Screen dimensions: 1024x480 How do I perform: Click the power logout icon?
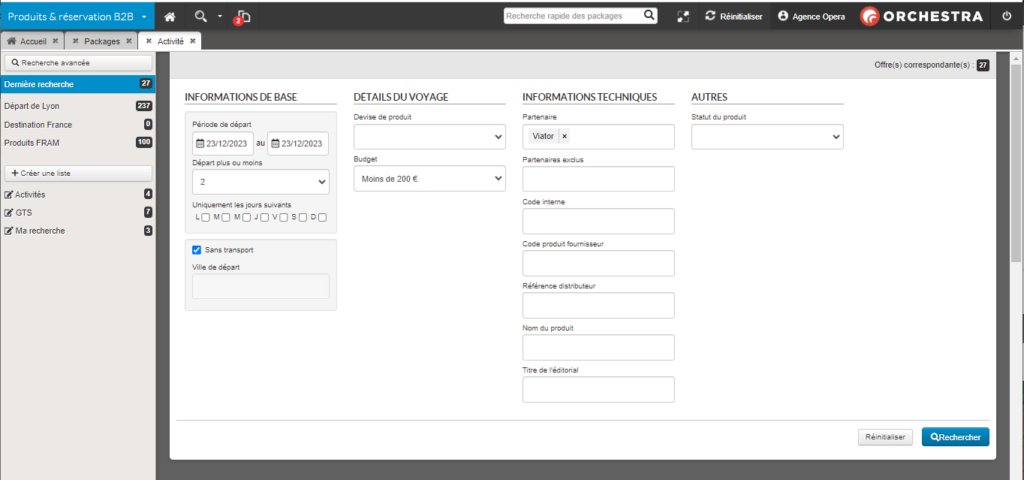tap(1006, 17)
